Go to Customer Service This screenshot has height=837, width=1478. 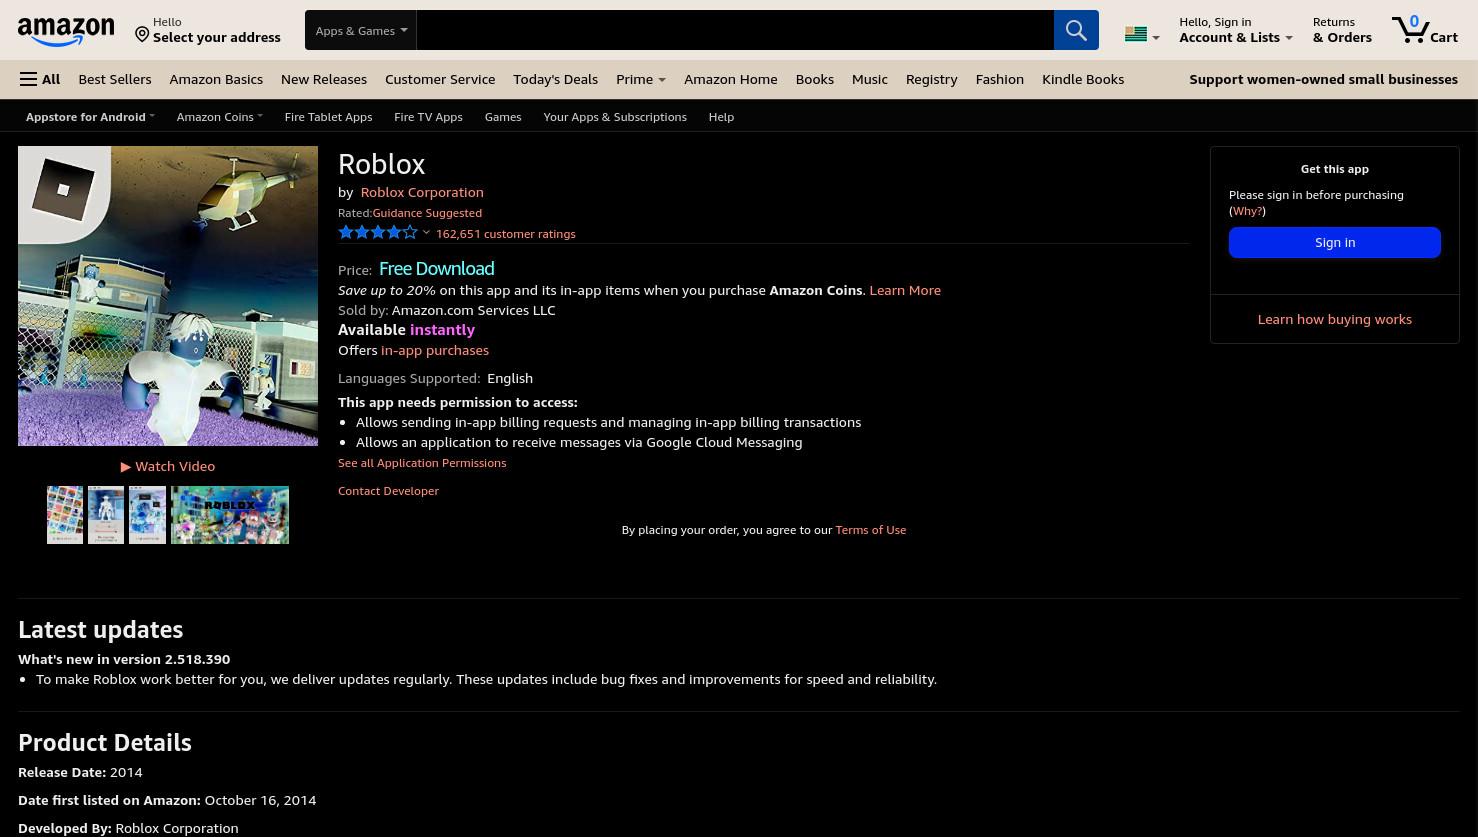[440, 79]
